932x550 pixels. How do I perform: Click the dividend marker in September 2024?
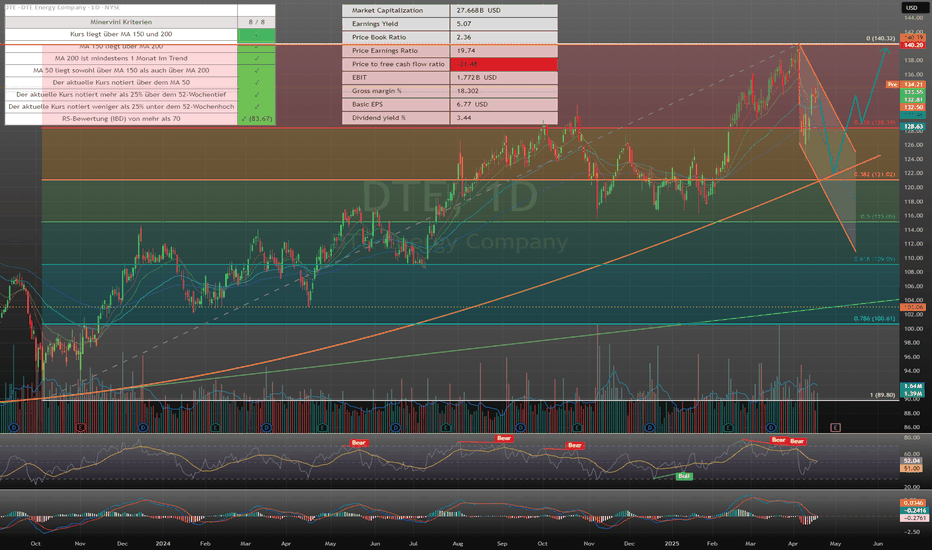pos(521,428)
